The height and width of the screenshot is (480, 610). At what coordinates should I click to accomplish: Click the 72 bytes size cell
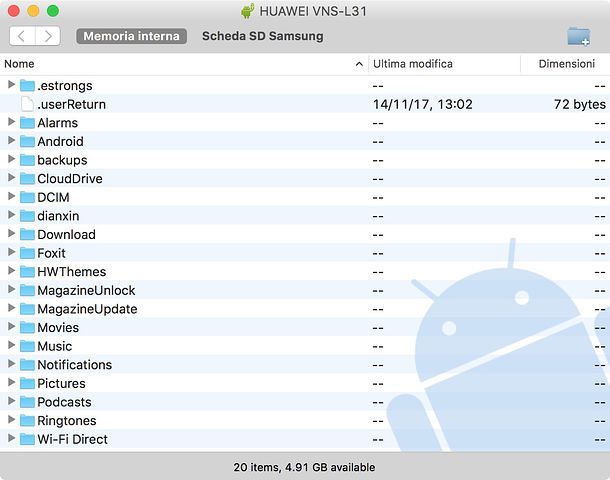(580, 104)
